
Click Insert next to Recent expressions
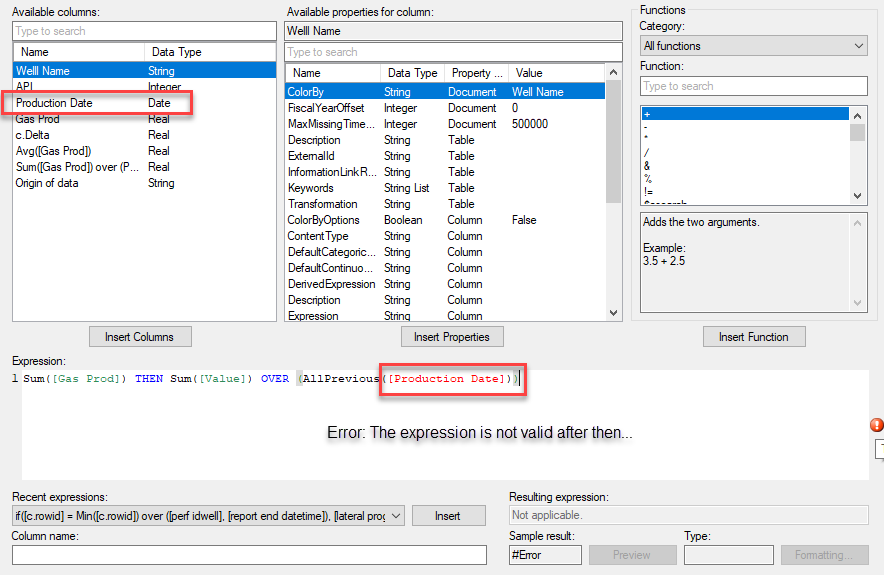448,516
